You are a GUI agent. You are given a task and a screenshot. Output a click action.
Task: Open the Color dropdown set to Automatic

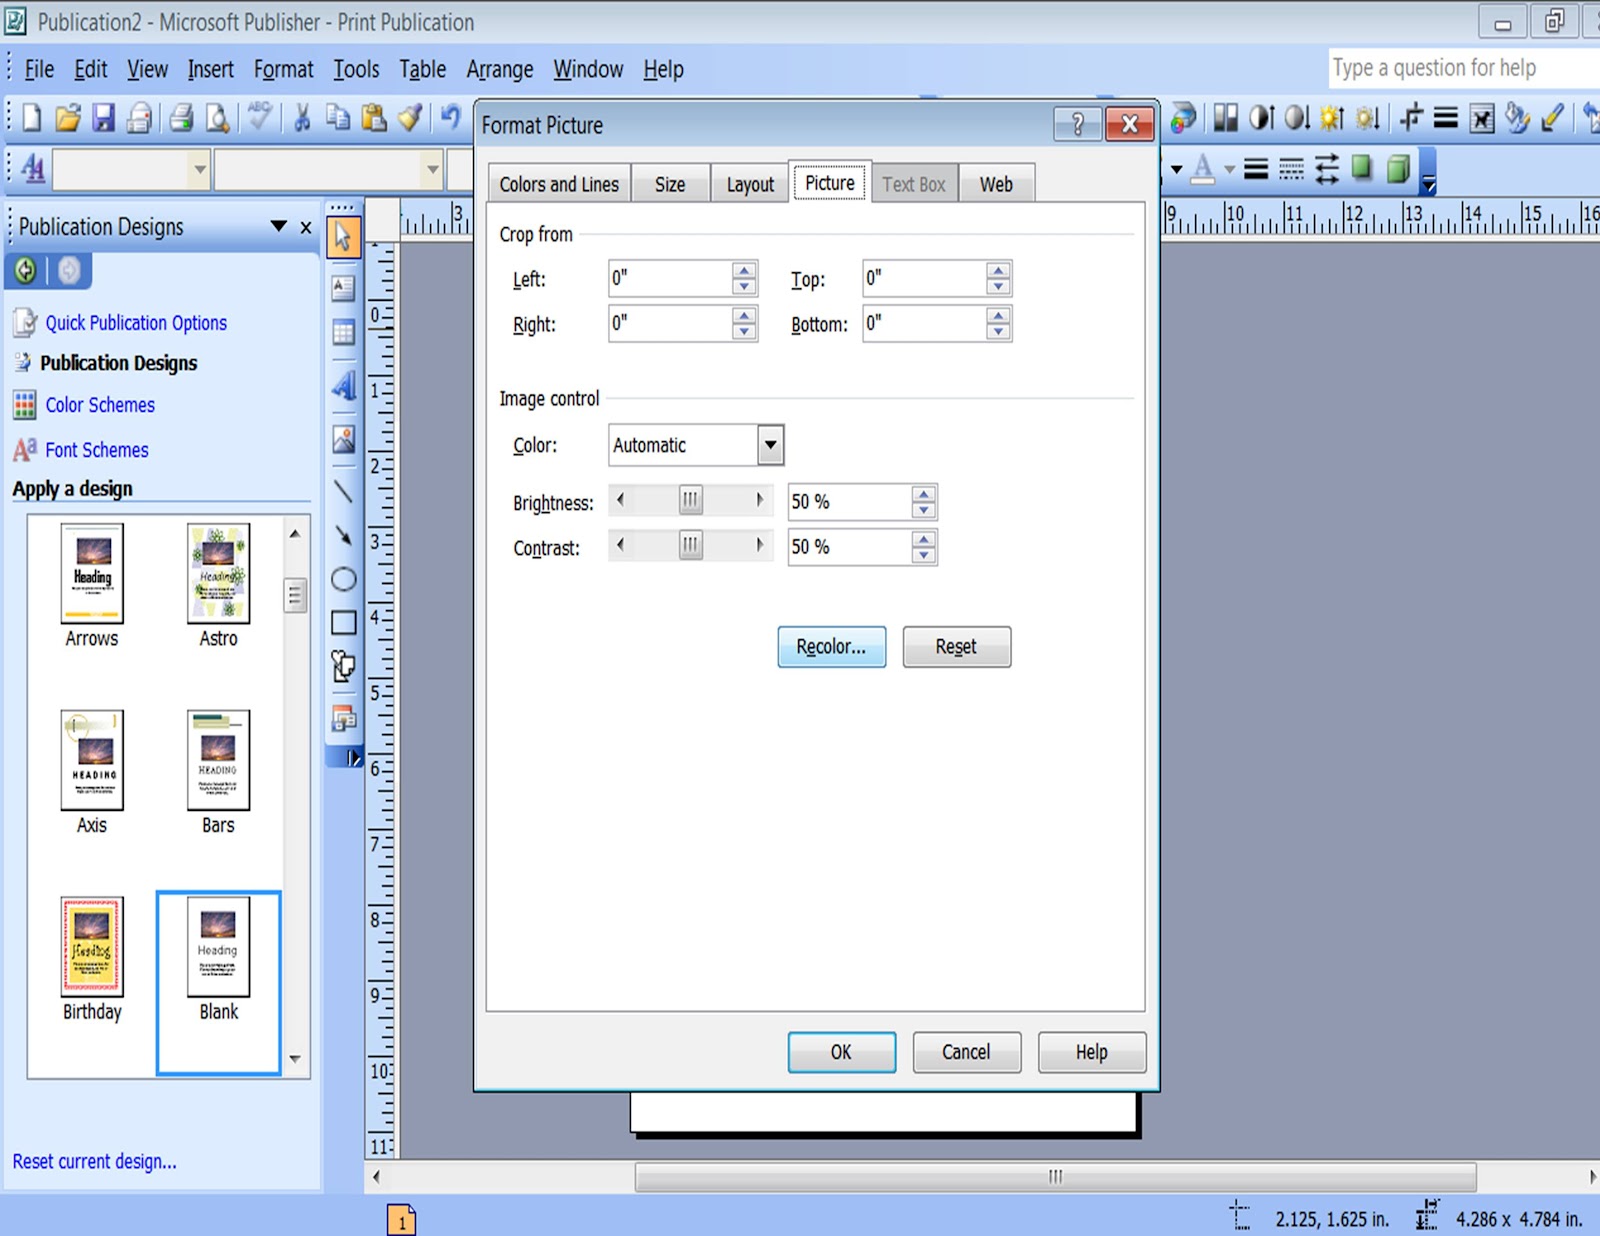[x=770, y=445]
